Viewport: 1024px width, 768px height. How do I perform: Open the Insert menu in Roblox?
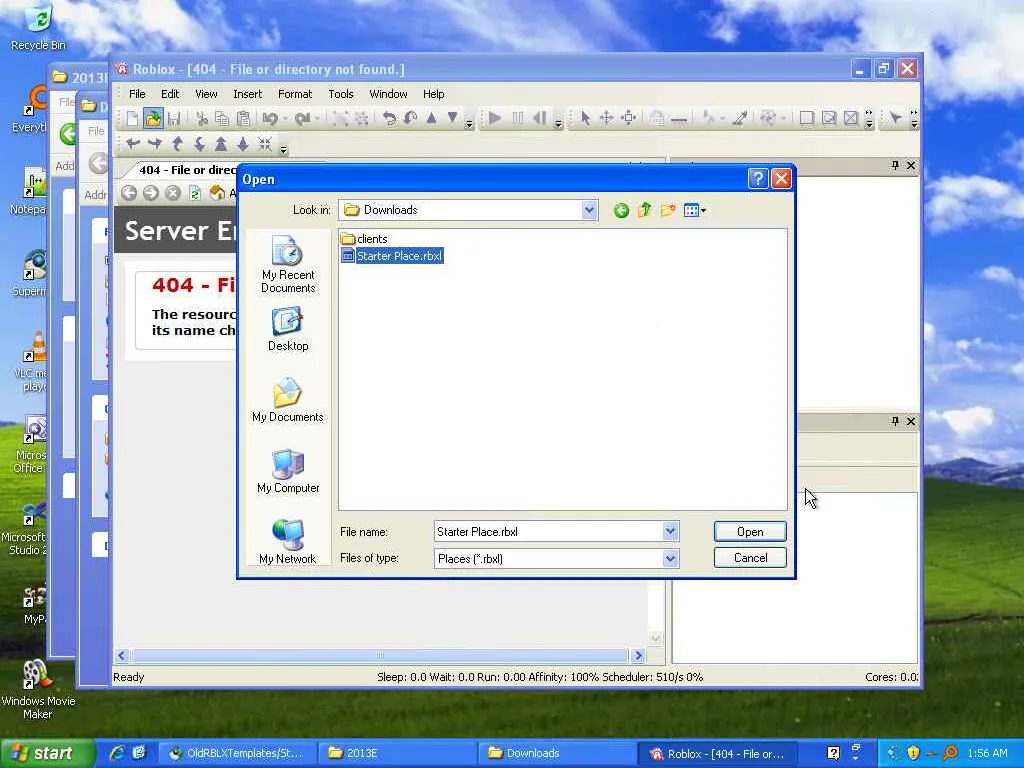tap(248, 94)
